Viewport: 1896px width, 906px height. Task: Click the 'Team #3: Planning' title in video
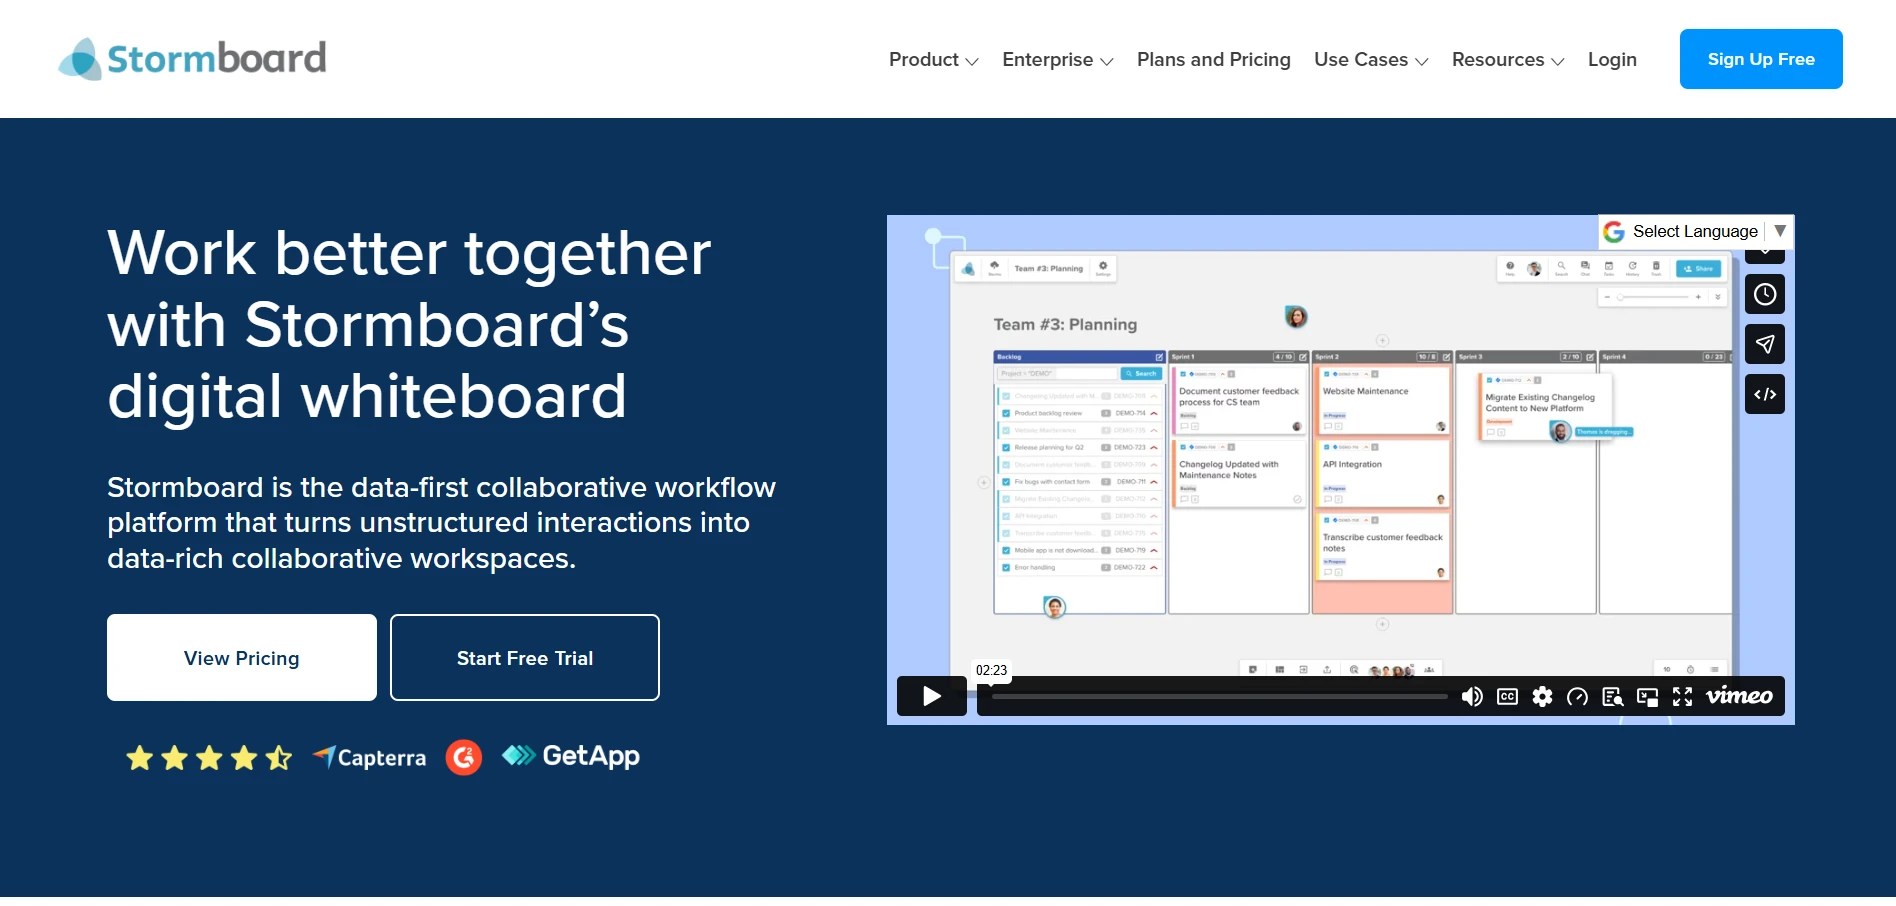tap(1065, 325)
